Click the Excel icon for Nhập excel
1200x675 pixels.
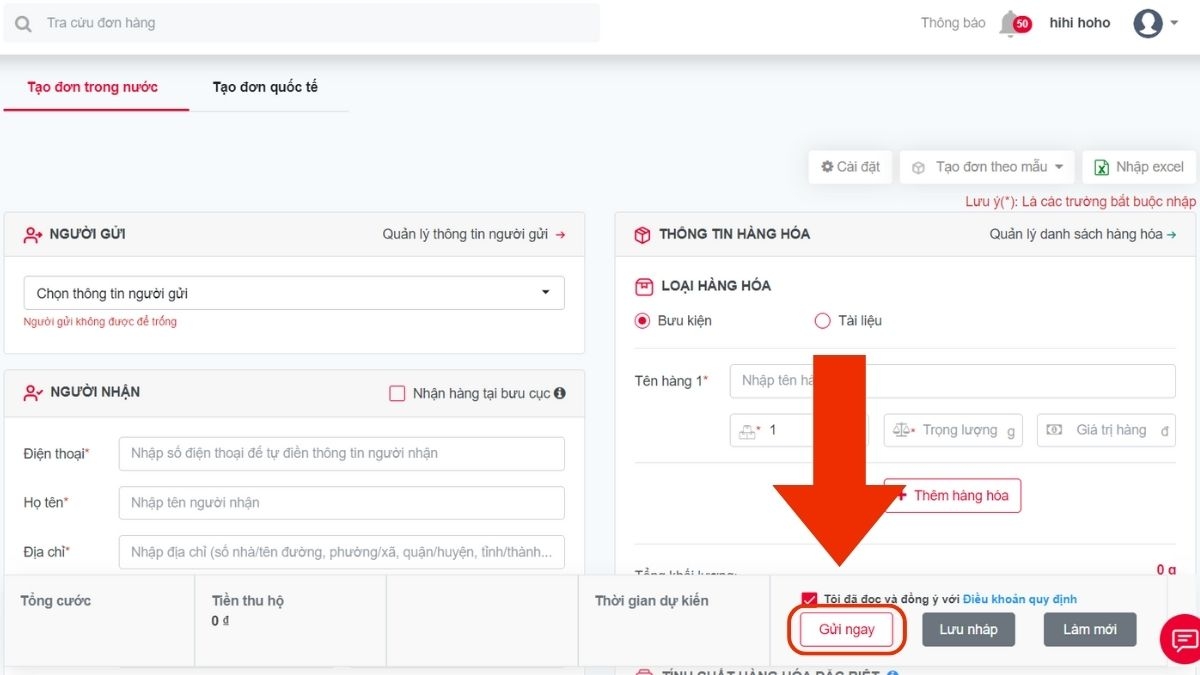(1101, 167)
